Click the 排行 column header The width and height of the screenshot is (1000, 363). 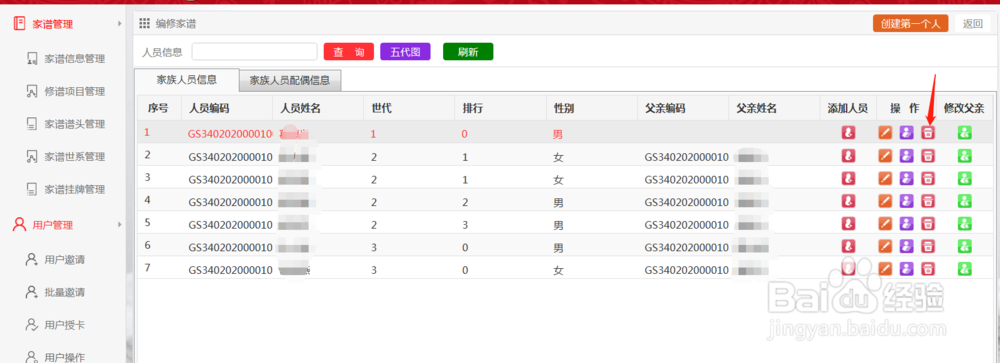pos(500,108)
